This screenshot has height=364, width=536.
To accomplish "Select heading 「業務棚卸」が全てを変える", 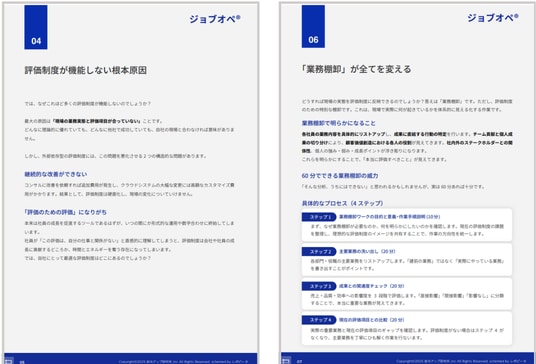I will 355,69.
